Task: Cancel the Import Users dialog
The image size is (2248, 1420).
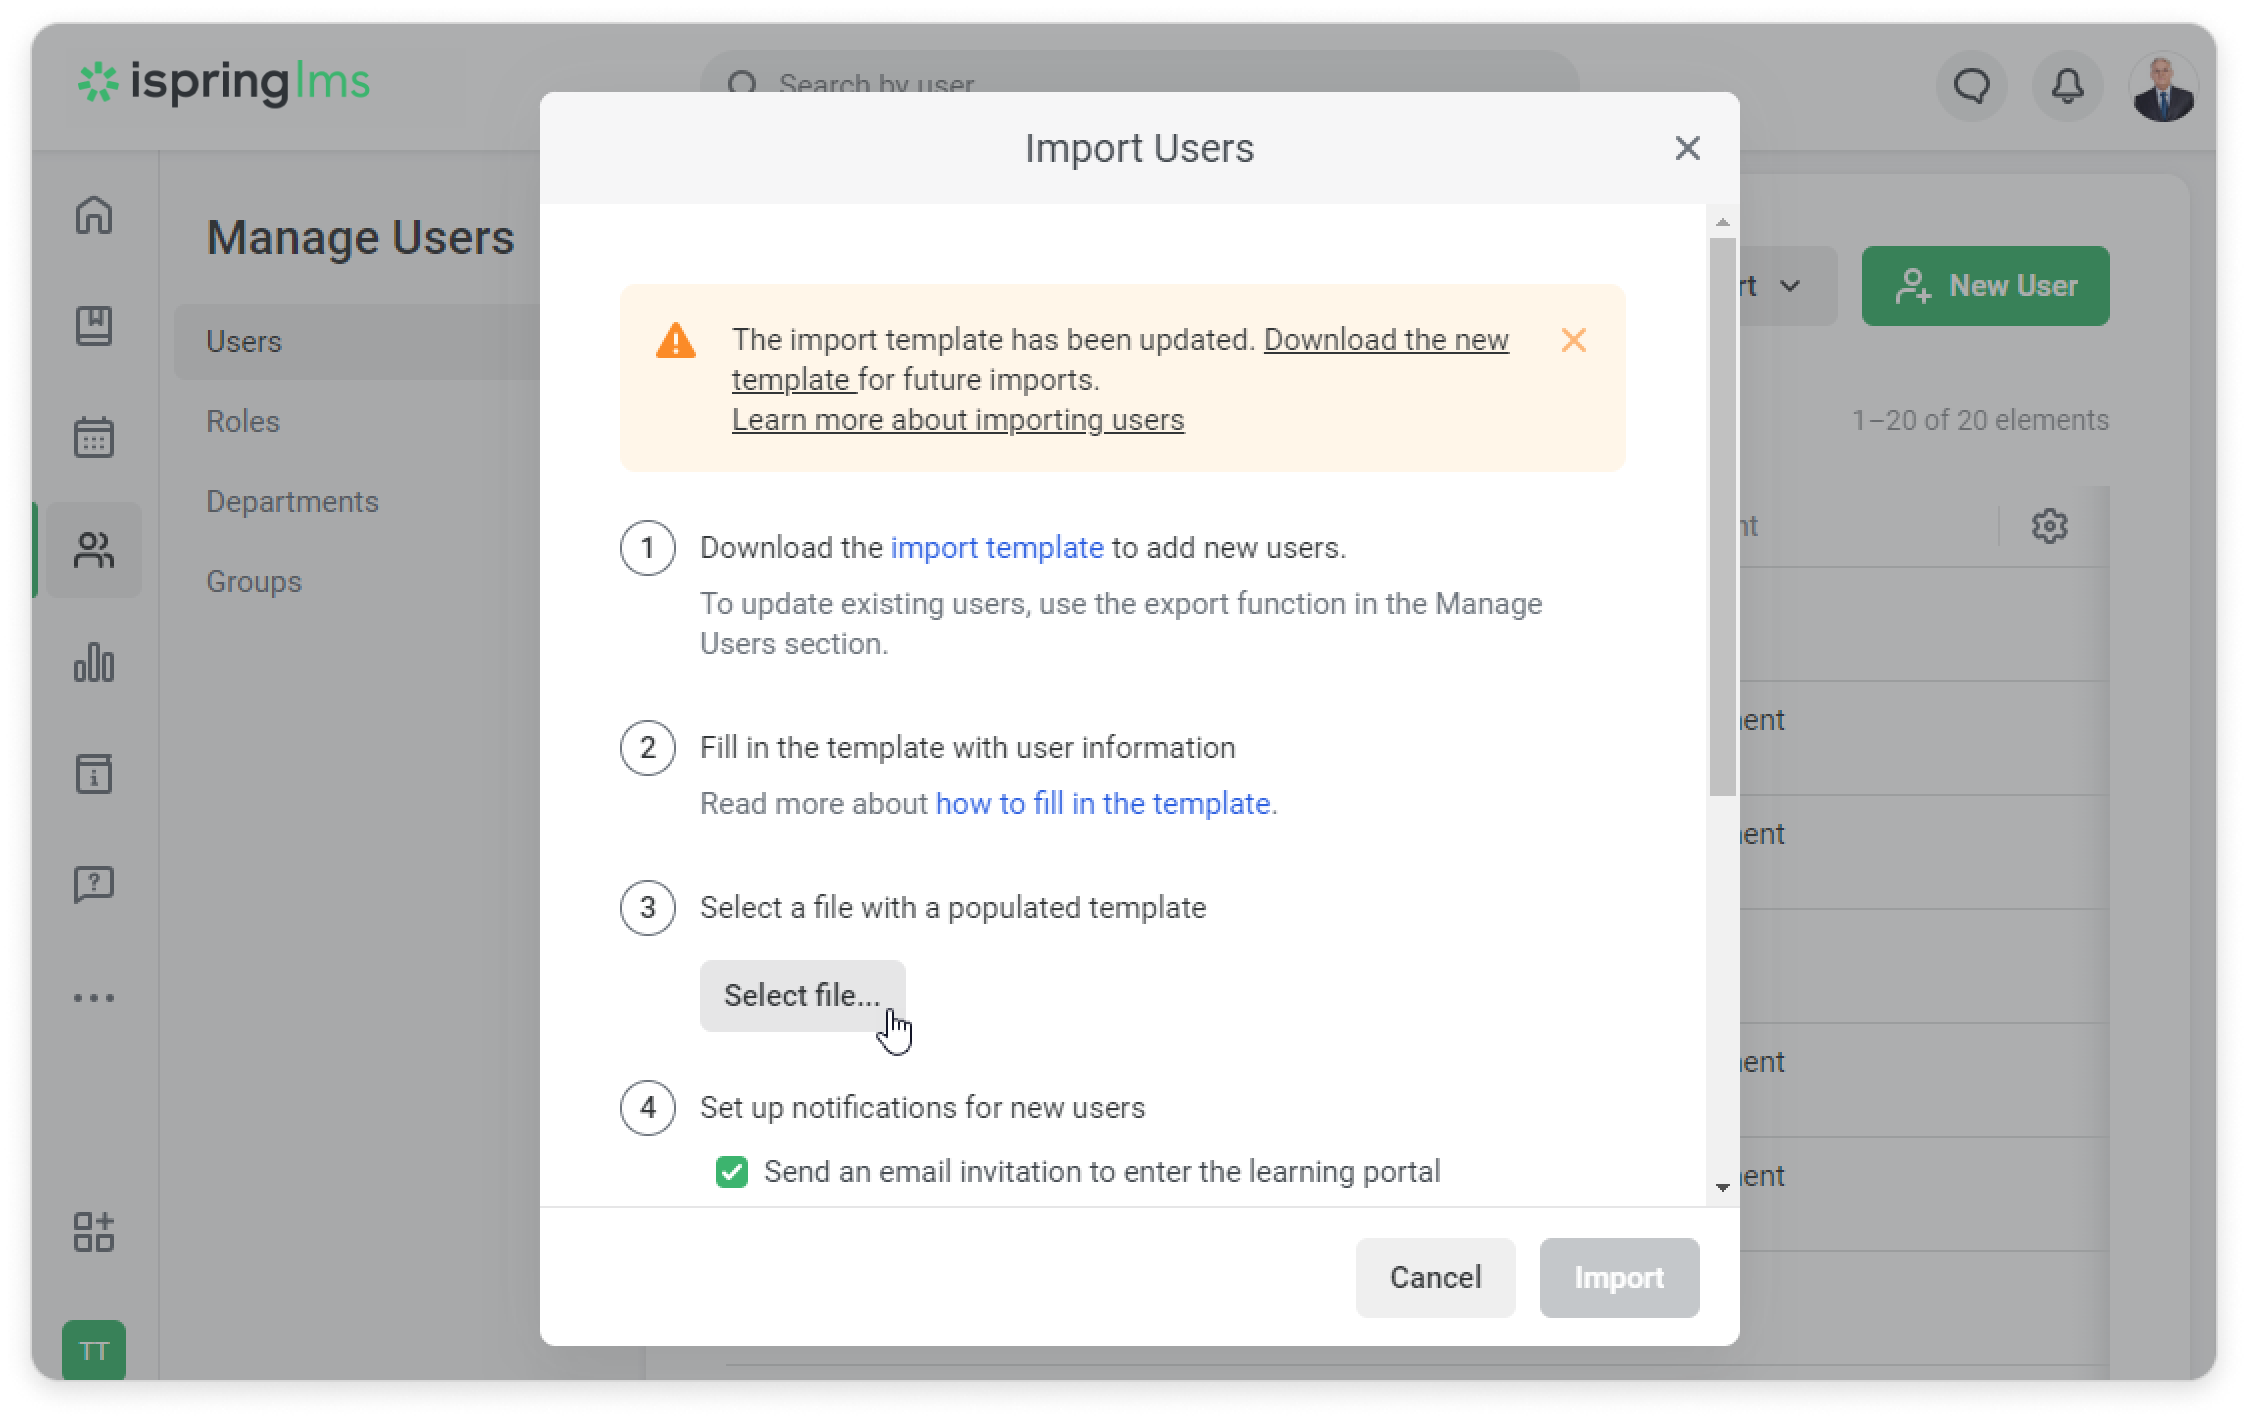Action: (x=1435, y=1278)
